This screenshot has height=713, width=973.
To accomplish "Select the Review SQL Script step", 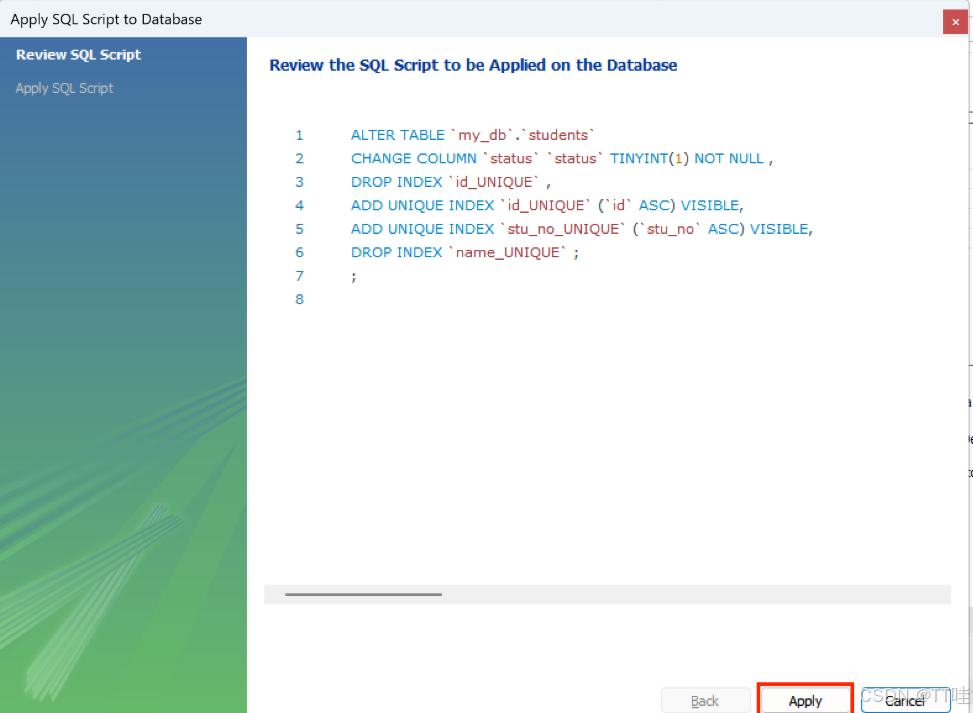I will [78, 55].
